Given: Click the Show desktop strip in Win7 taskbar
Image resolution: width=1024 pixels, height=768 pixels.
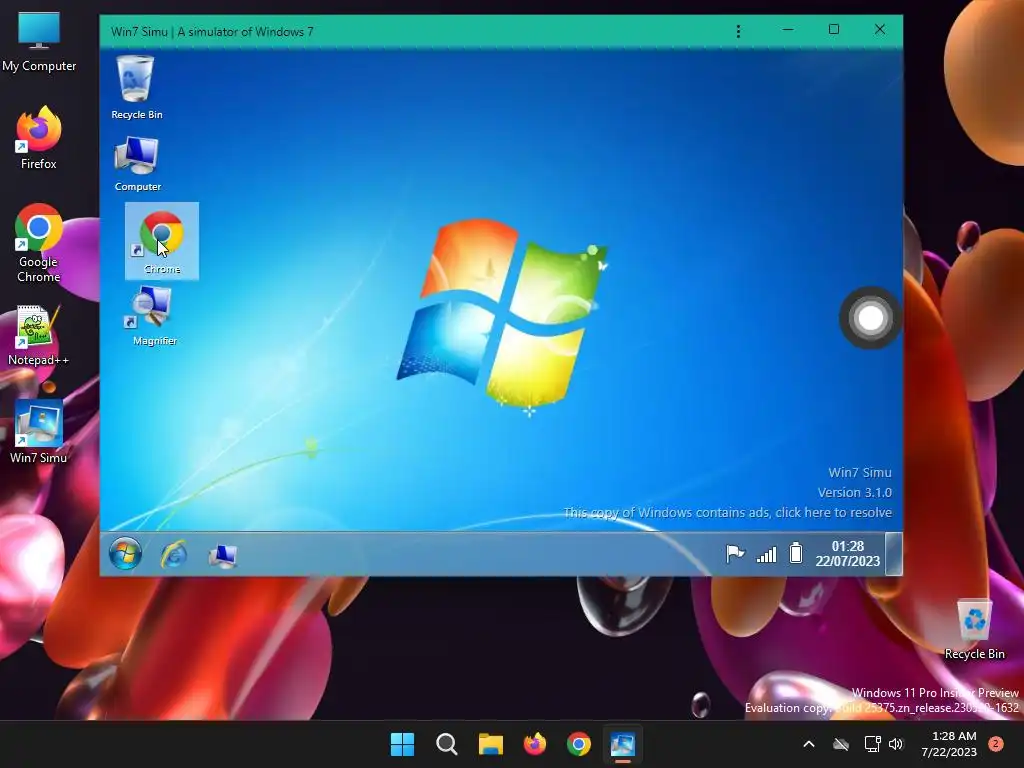Looking at the screenshot, I should point(893,554).
